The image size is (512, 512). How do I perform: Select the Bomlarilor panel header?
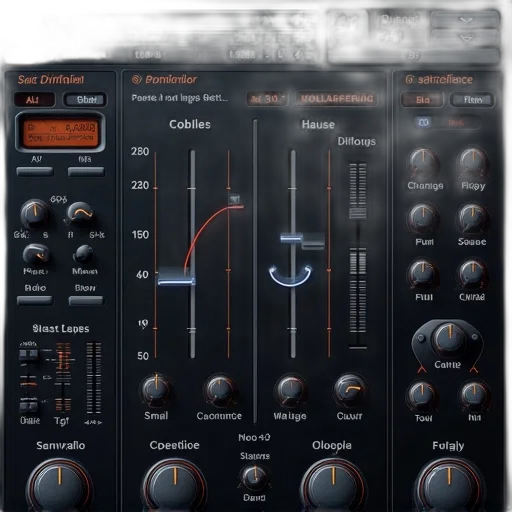[x=171, y=80]
